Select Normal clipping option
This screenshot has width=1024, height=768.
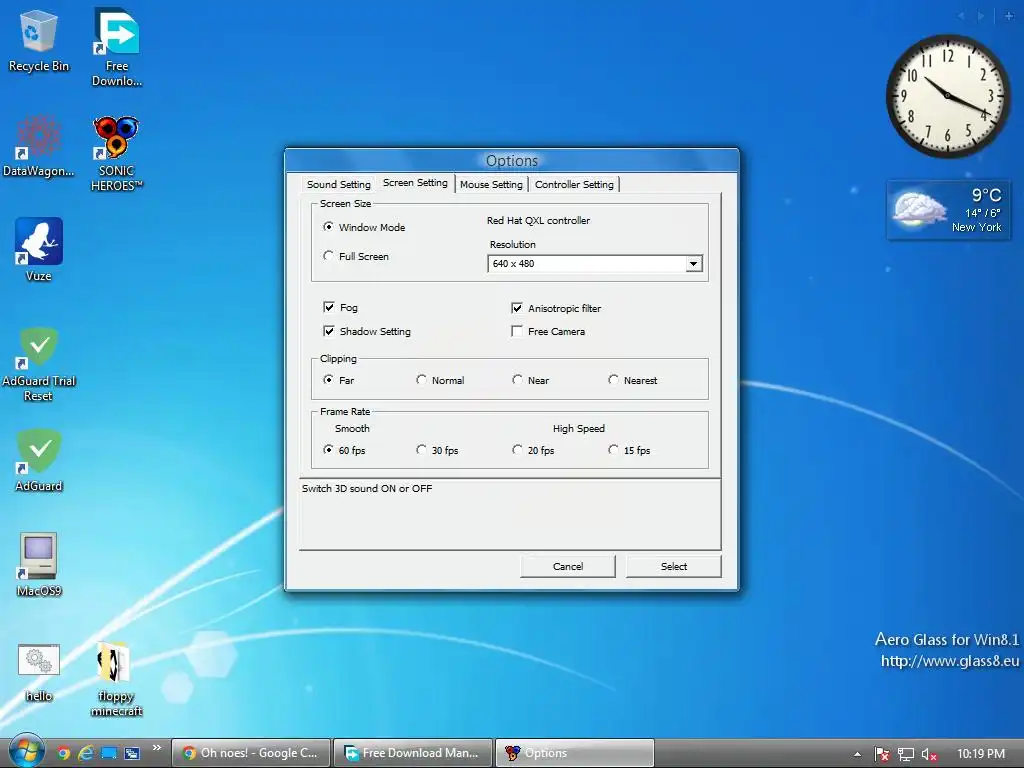[x=422, y=380]
